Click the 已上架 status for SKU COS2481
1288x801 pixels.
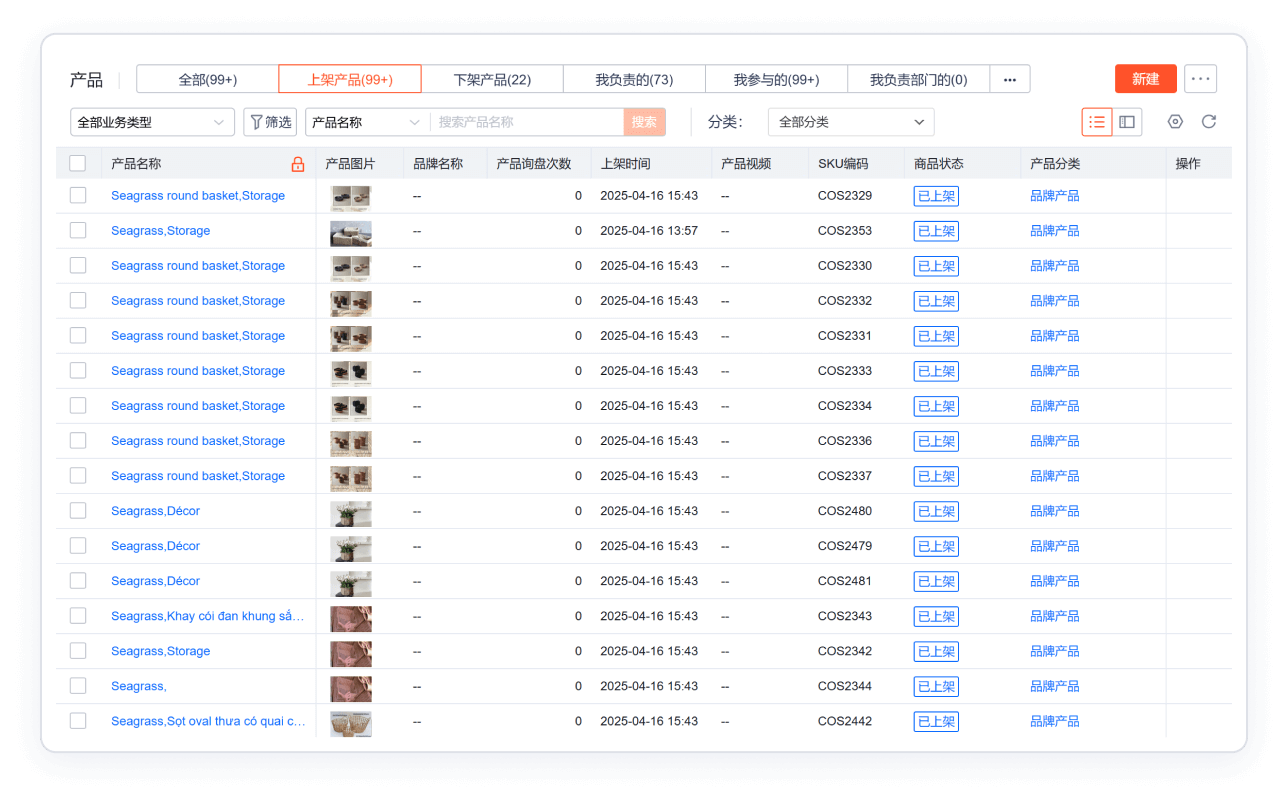pos(936,581)
